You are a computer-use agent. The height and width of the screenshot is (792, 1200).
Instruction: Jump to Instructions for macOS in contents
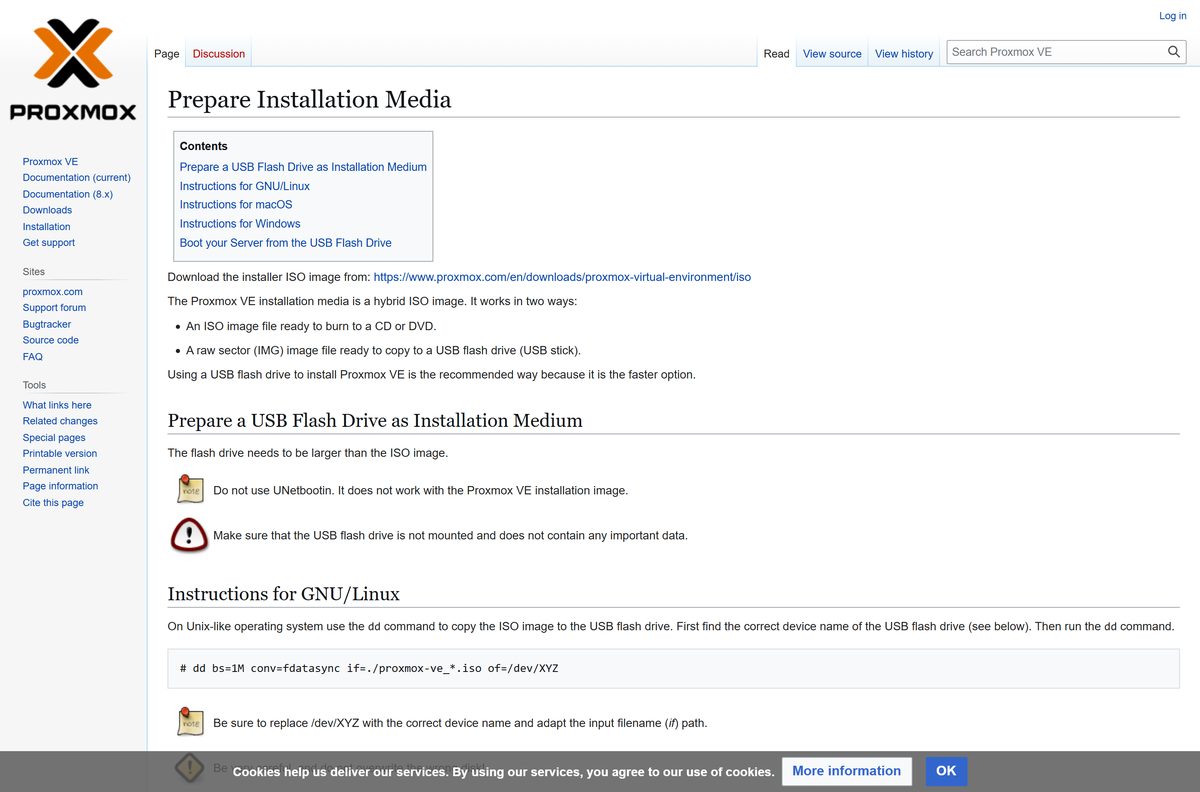[x=236, y=205]
